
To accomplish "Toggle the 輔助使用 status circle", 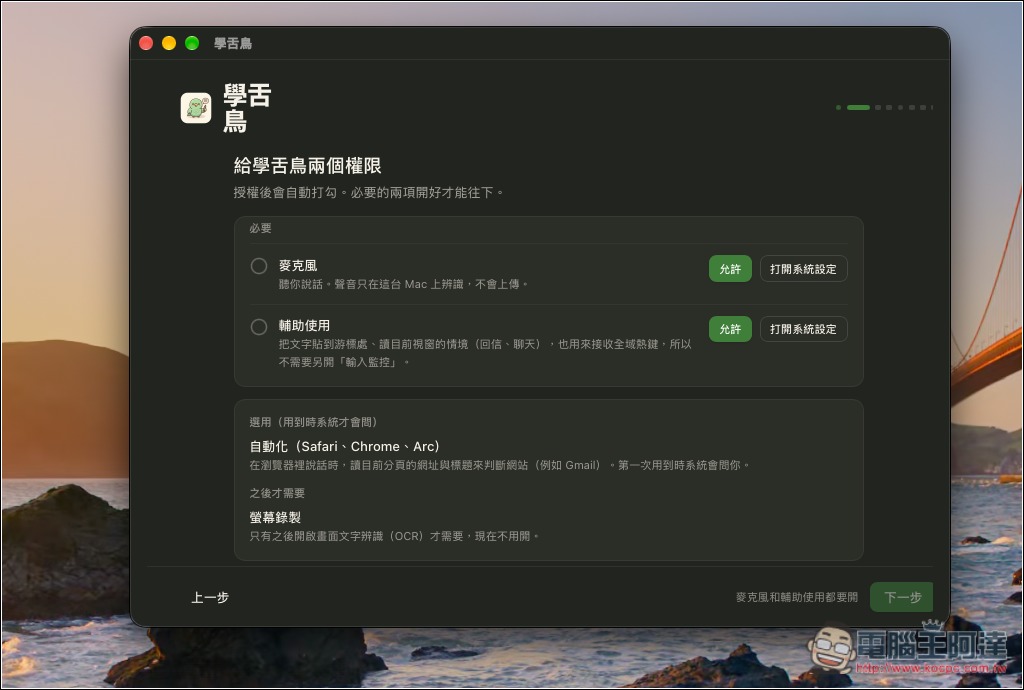I will click(259, 327).
